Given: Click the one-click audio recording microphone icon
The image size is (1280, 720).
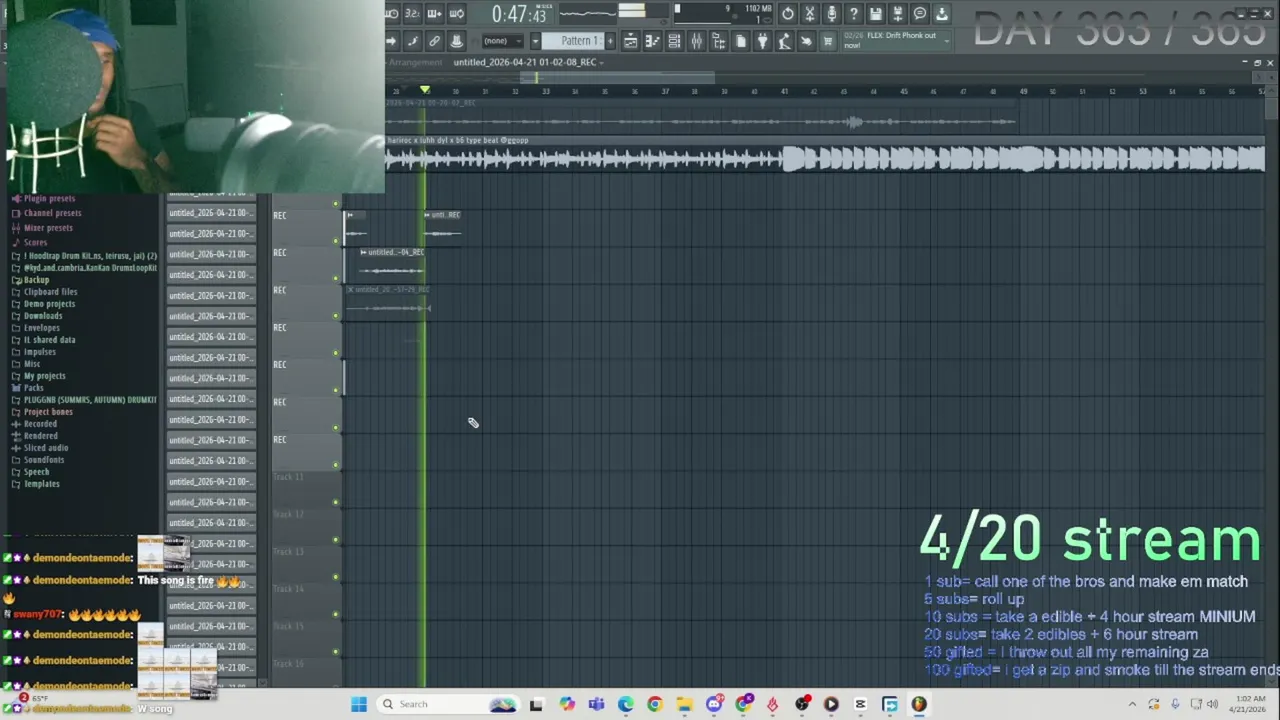Looking at the screenshot, I should point(832,14).
